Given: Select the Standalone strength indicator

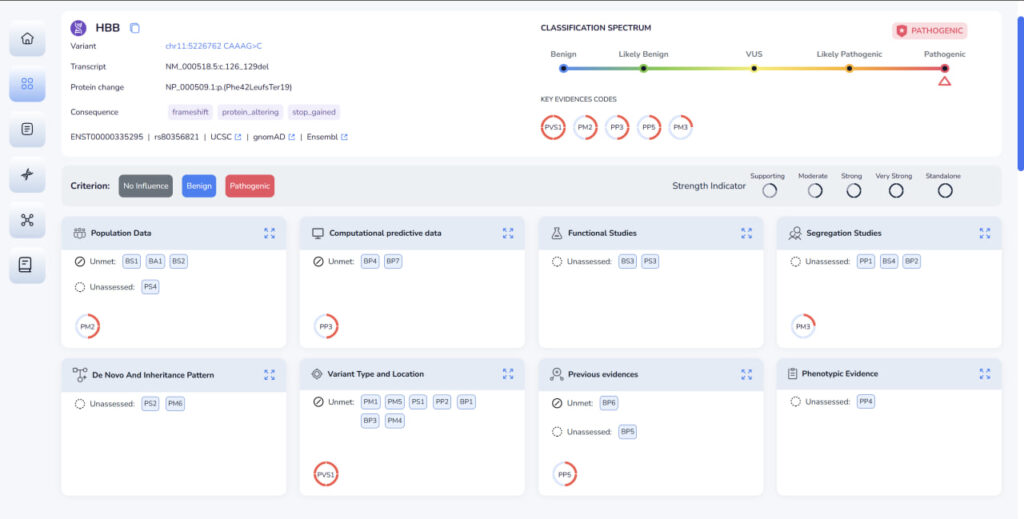Looking at the screenshot, I should (945, 191).
